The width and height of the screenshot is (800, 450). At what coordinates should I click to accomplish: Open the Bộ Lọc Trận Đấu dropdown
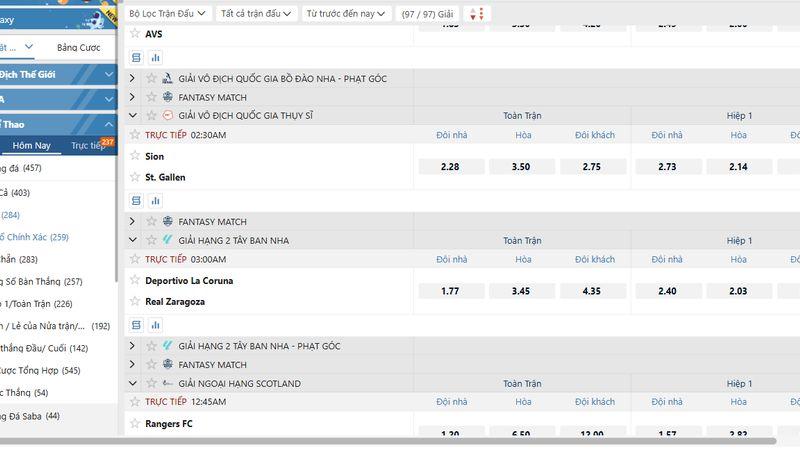pos(169,13)
